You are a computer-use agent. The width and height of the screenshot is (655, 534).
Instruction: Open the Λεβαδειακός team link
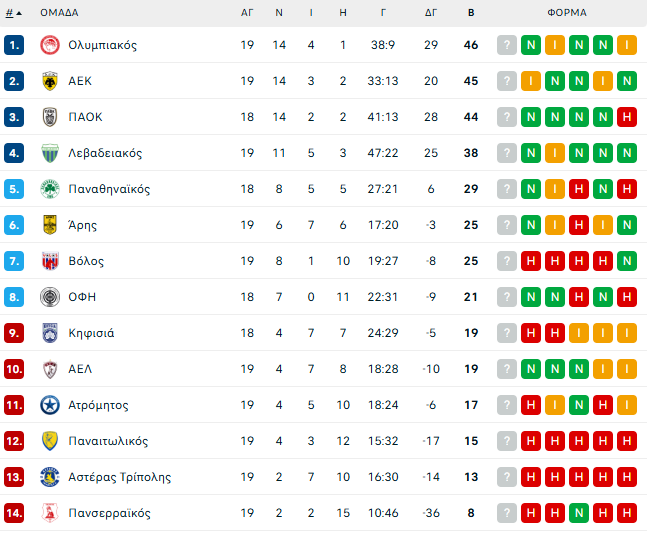tap(105, 153)
